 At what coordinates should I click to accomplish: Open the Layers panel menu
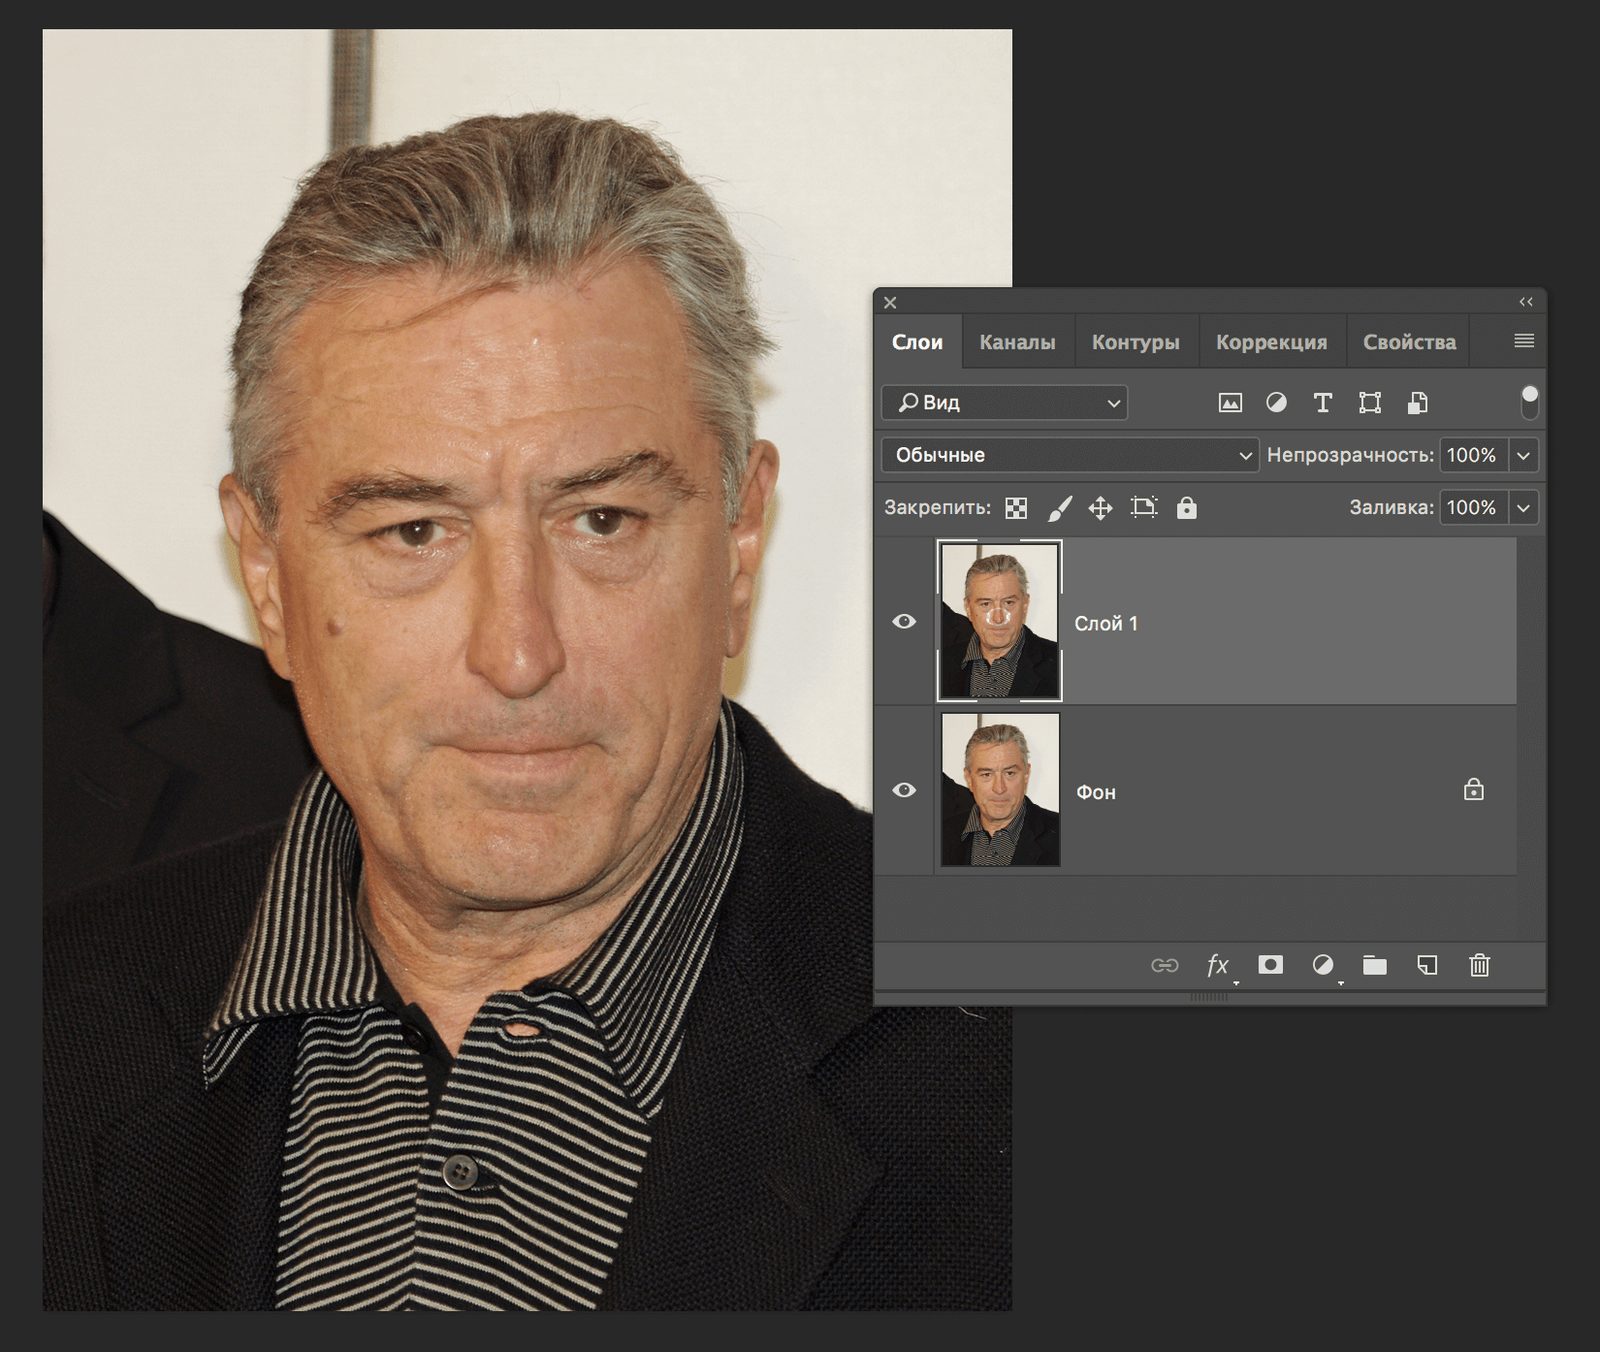pyautogui.click(x=1521, y=340)
